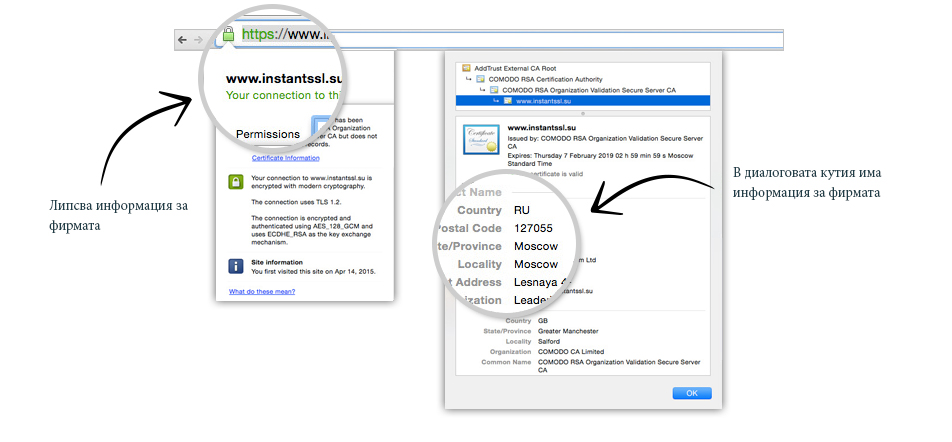Screen dimensions: 952x442
Task: Click the AddTrust root certificate icon
Action: point(466,69)
